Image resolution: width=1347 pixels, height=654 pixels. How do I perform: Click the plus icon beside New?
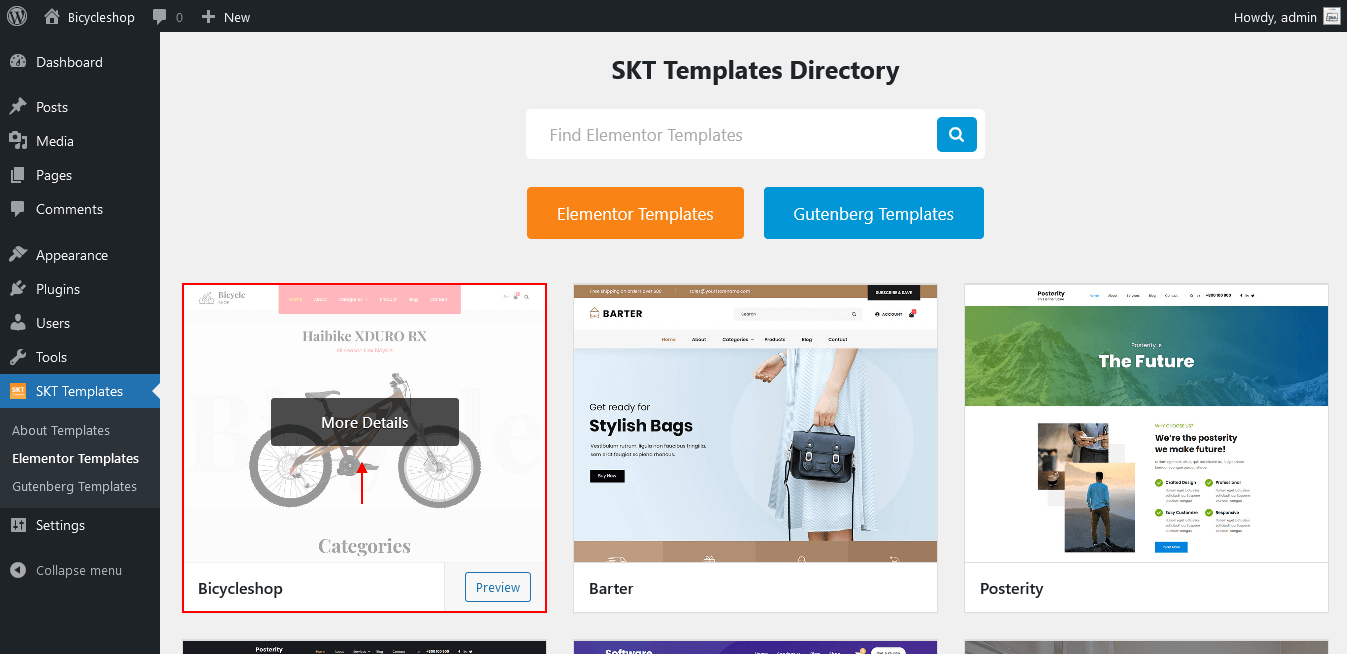[208, 17]
